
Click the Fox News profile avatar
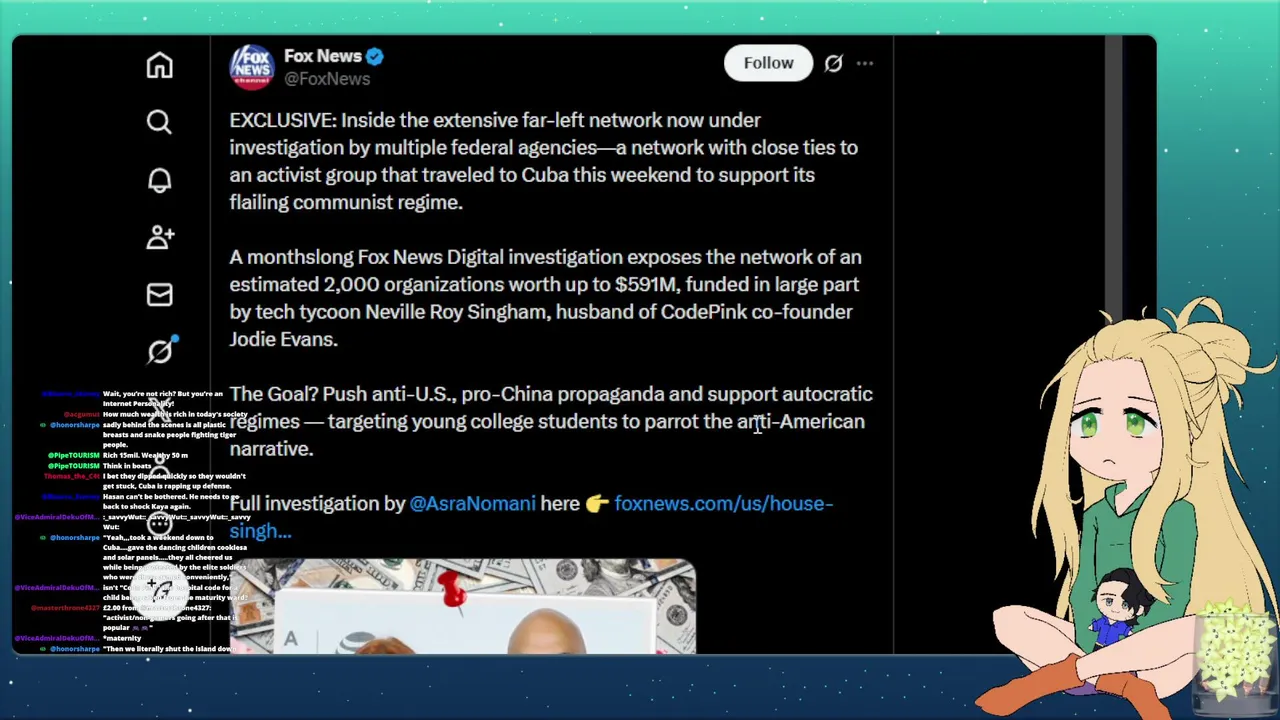[252, 67]
